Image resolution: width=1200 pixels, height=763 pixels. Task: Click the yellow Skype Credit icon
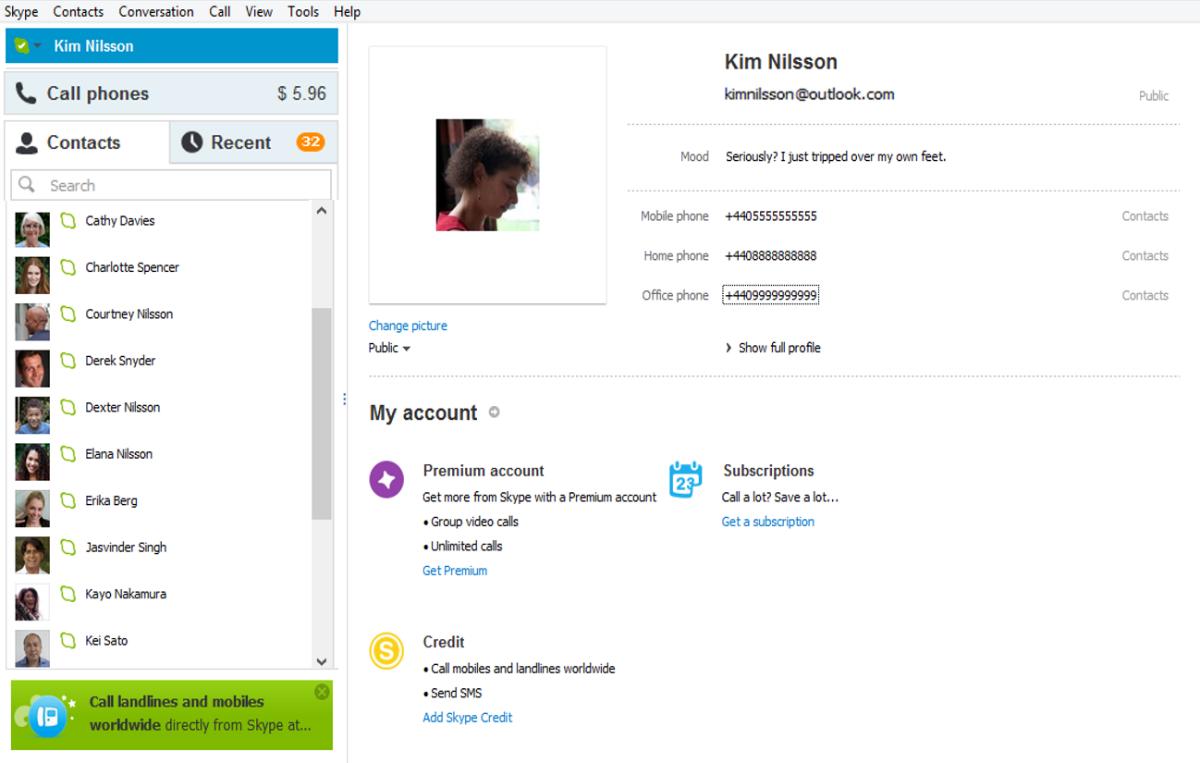(386, 652)
